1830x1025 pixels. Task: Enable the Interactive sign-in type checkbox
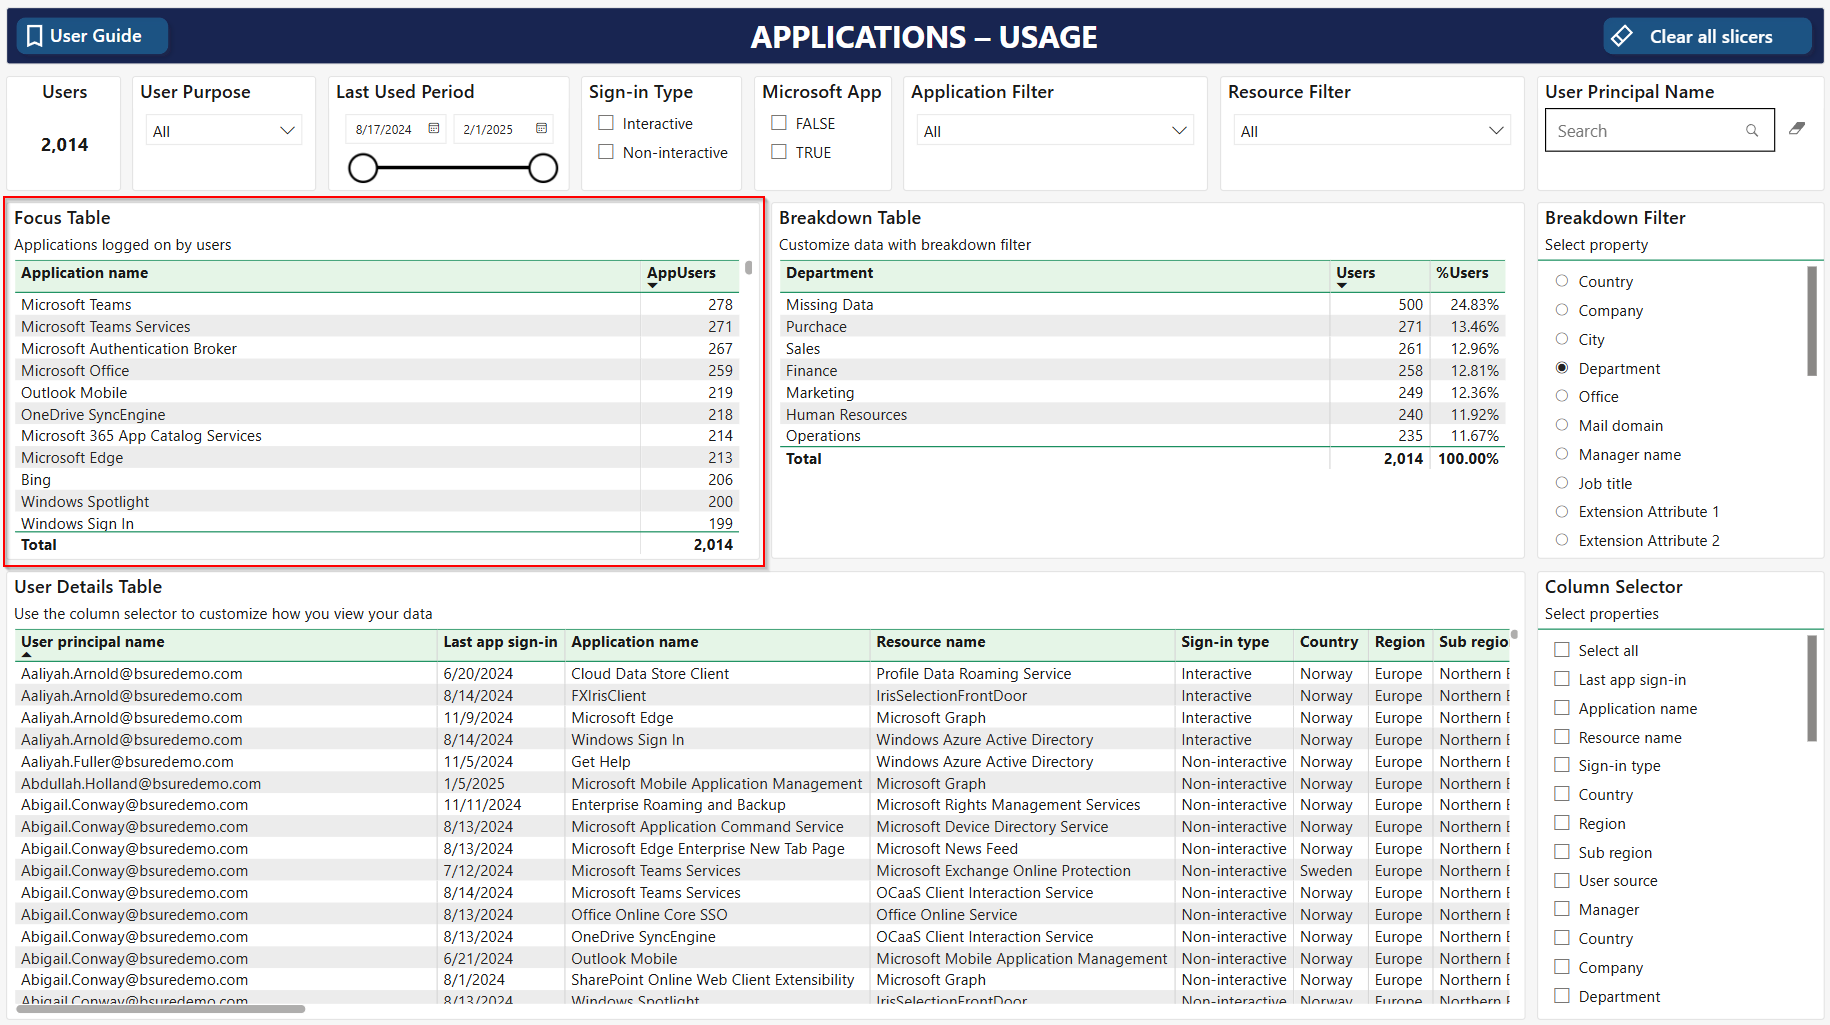click(x=606, y=123)
